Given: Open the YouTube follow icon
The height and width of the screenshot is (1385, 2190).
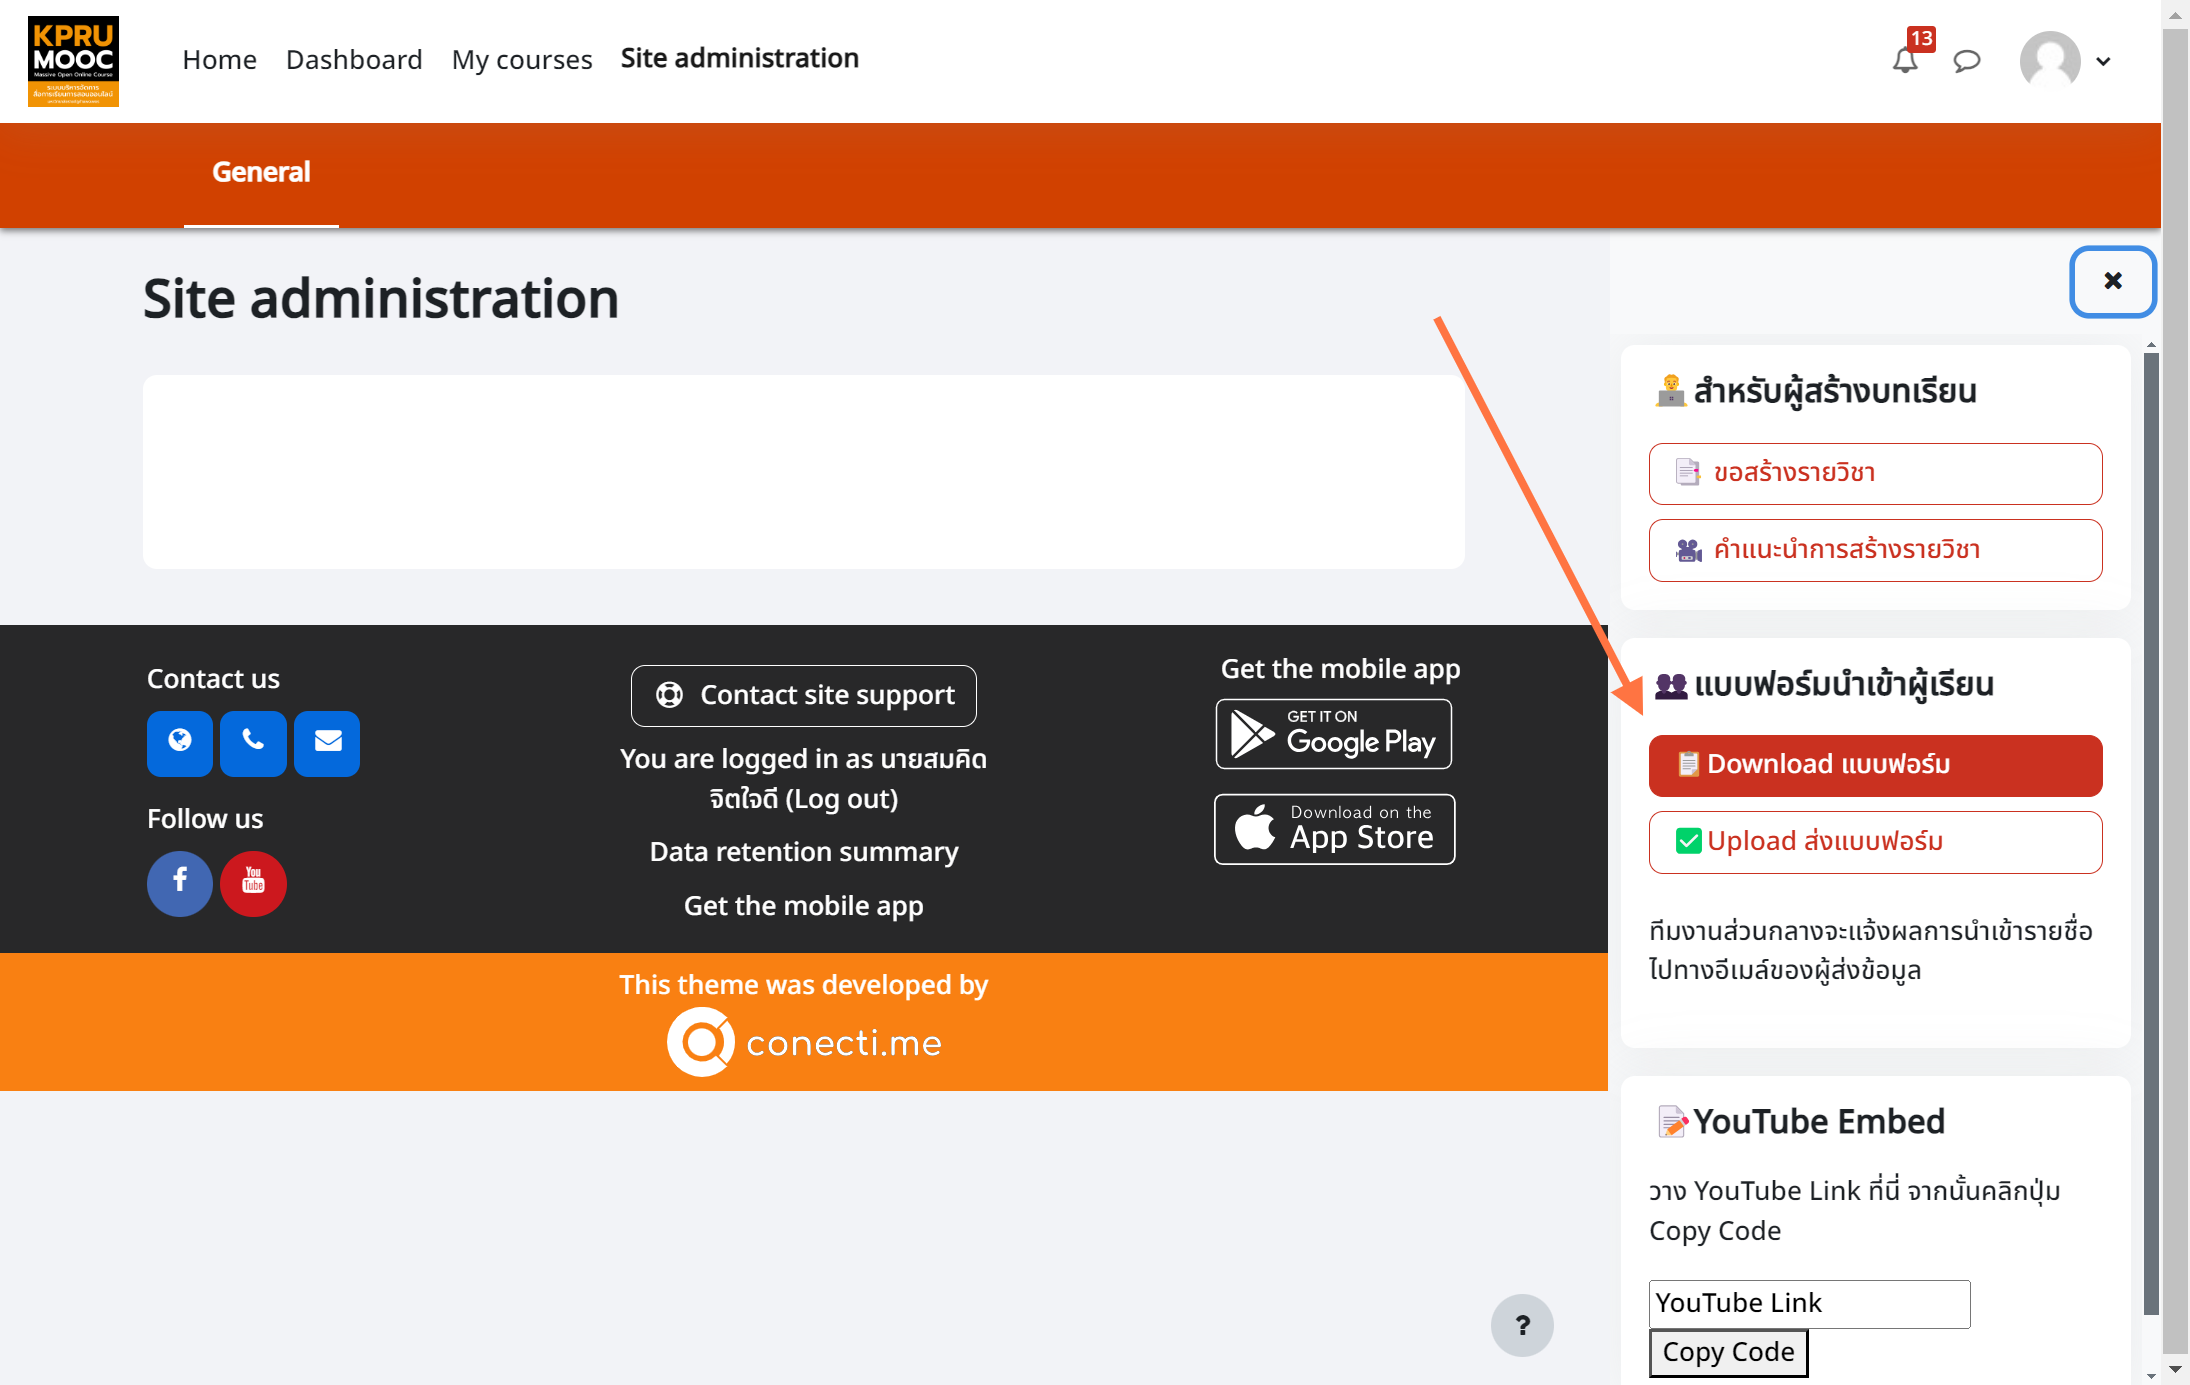Looking at the screenshot, I should click(x=253, y=883).
